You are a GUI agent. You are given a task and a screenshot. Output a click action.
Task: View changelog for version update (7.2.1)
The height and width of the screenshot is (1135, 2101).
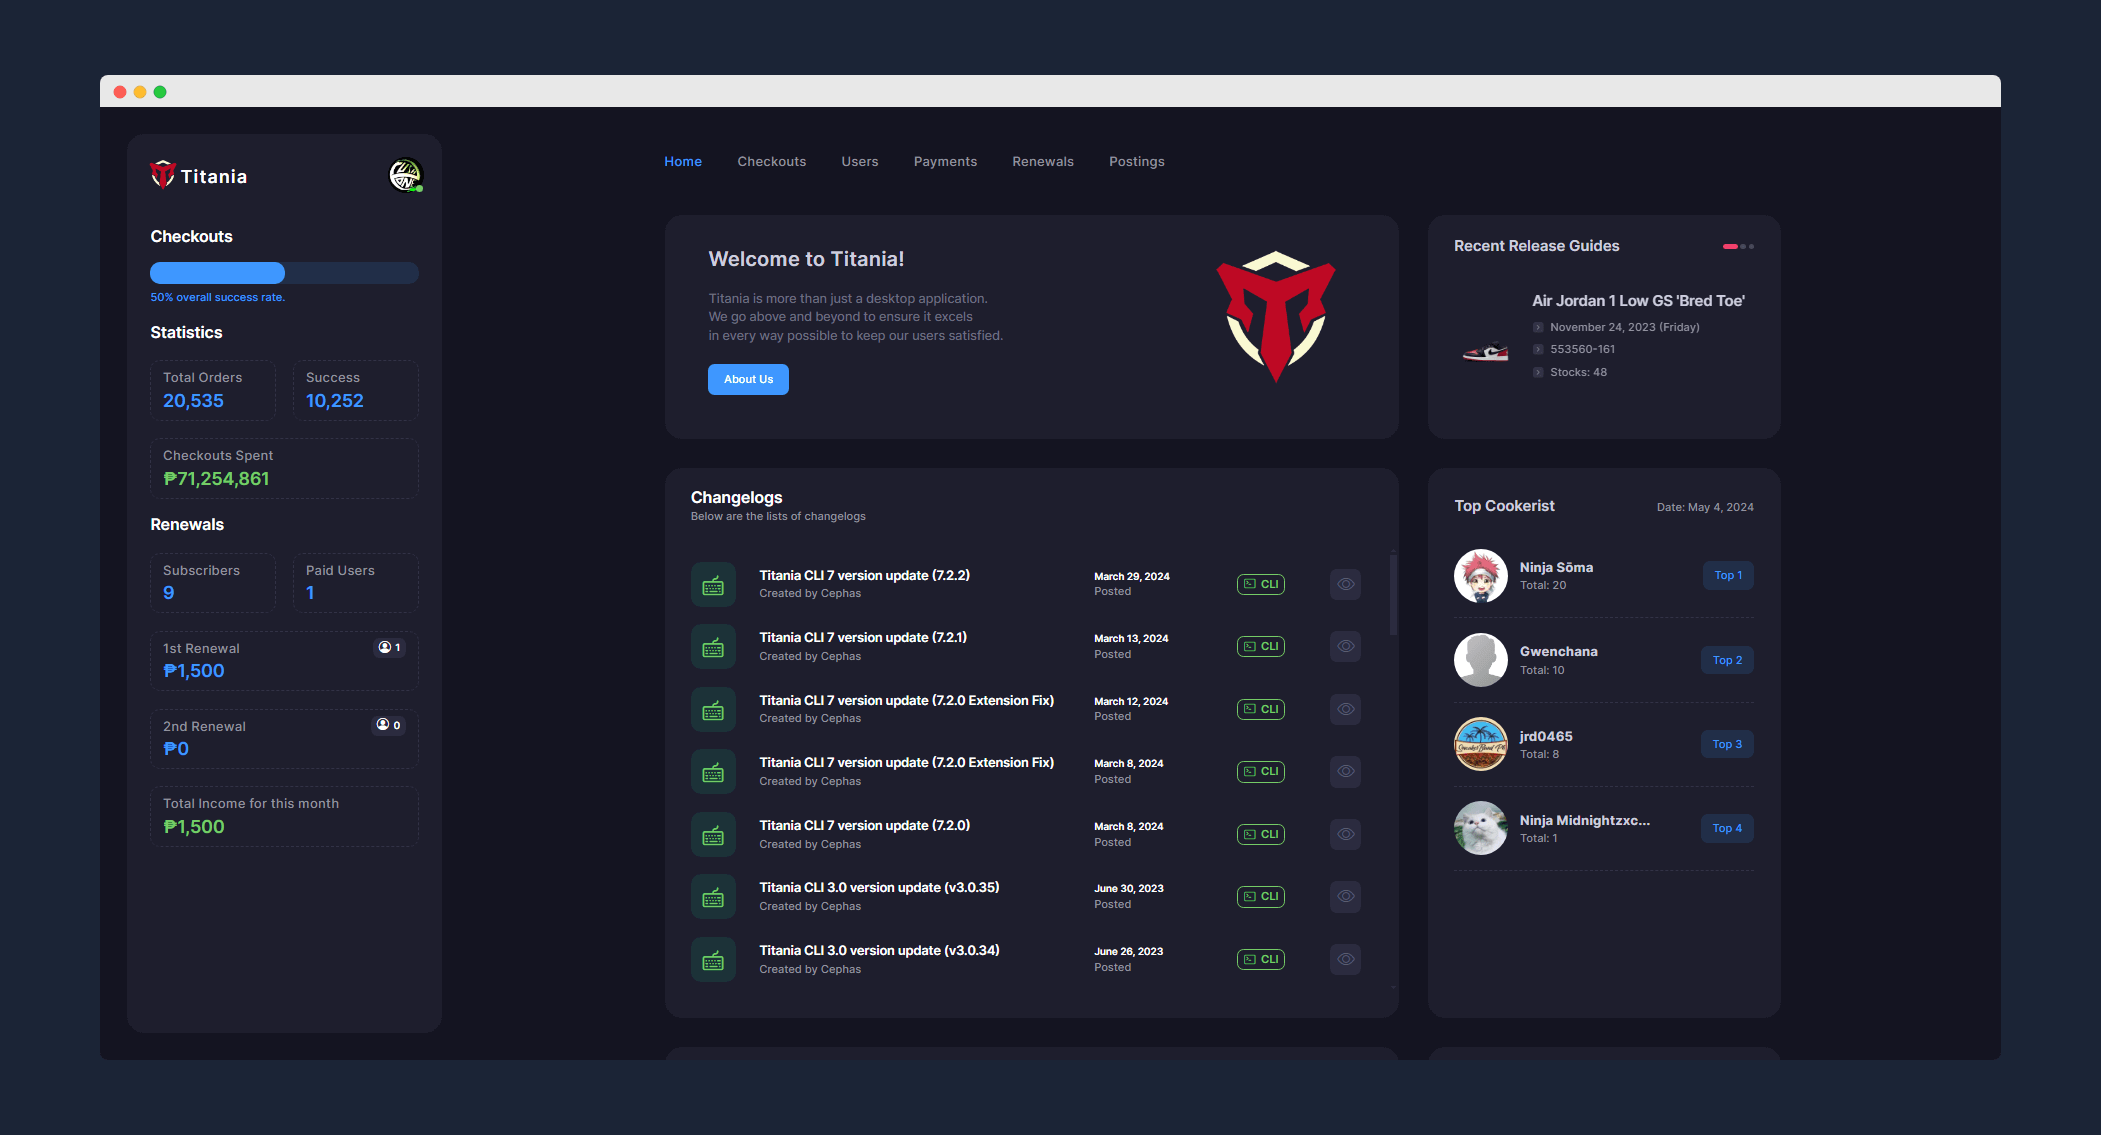[x=1345, y=646]
